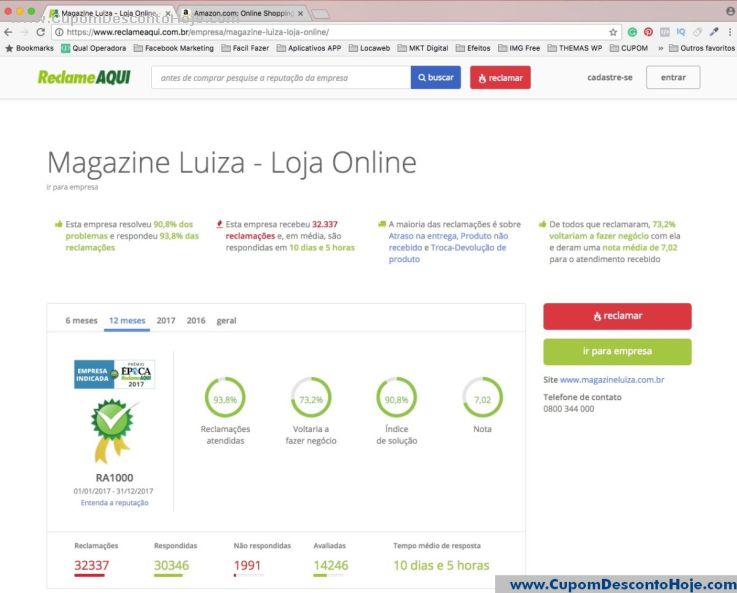Click the 10 dias e 5 horas value

[441, 565]
